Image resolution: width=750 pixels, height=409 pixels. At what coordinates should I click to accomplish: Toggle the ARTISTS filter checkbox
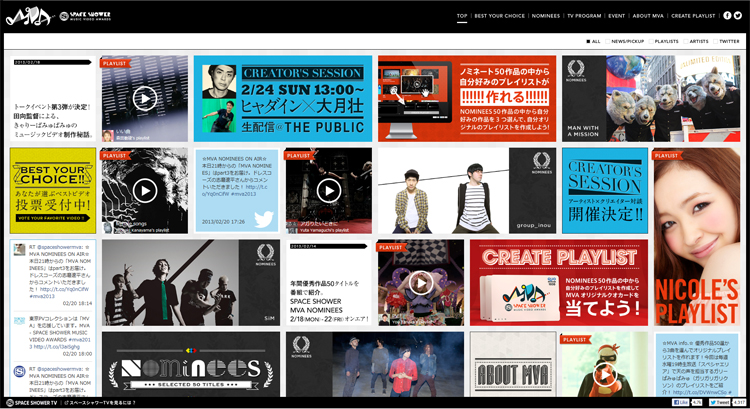click(x=685, y=42)
